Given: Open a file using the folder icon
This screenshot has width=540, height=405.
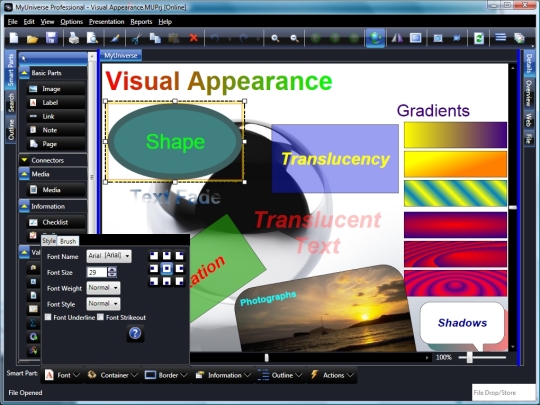Looking at the screenshot, I should (x=32, y=38).
